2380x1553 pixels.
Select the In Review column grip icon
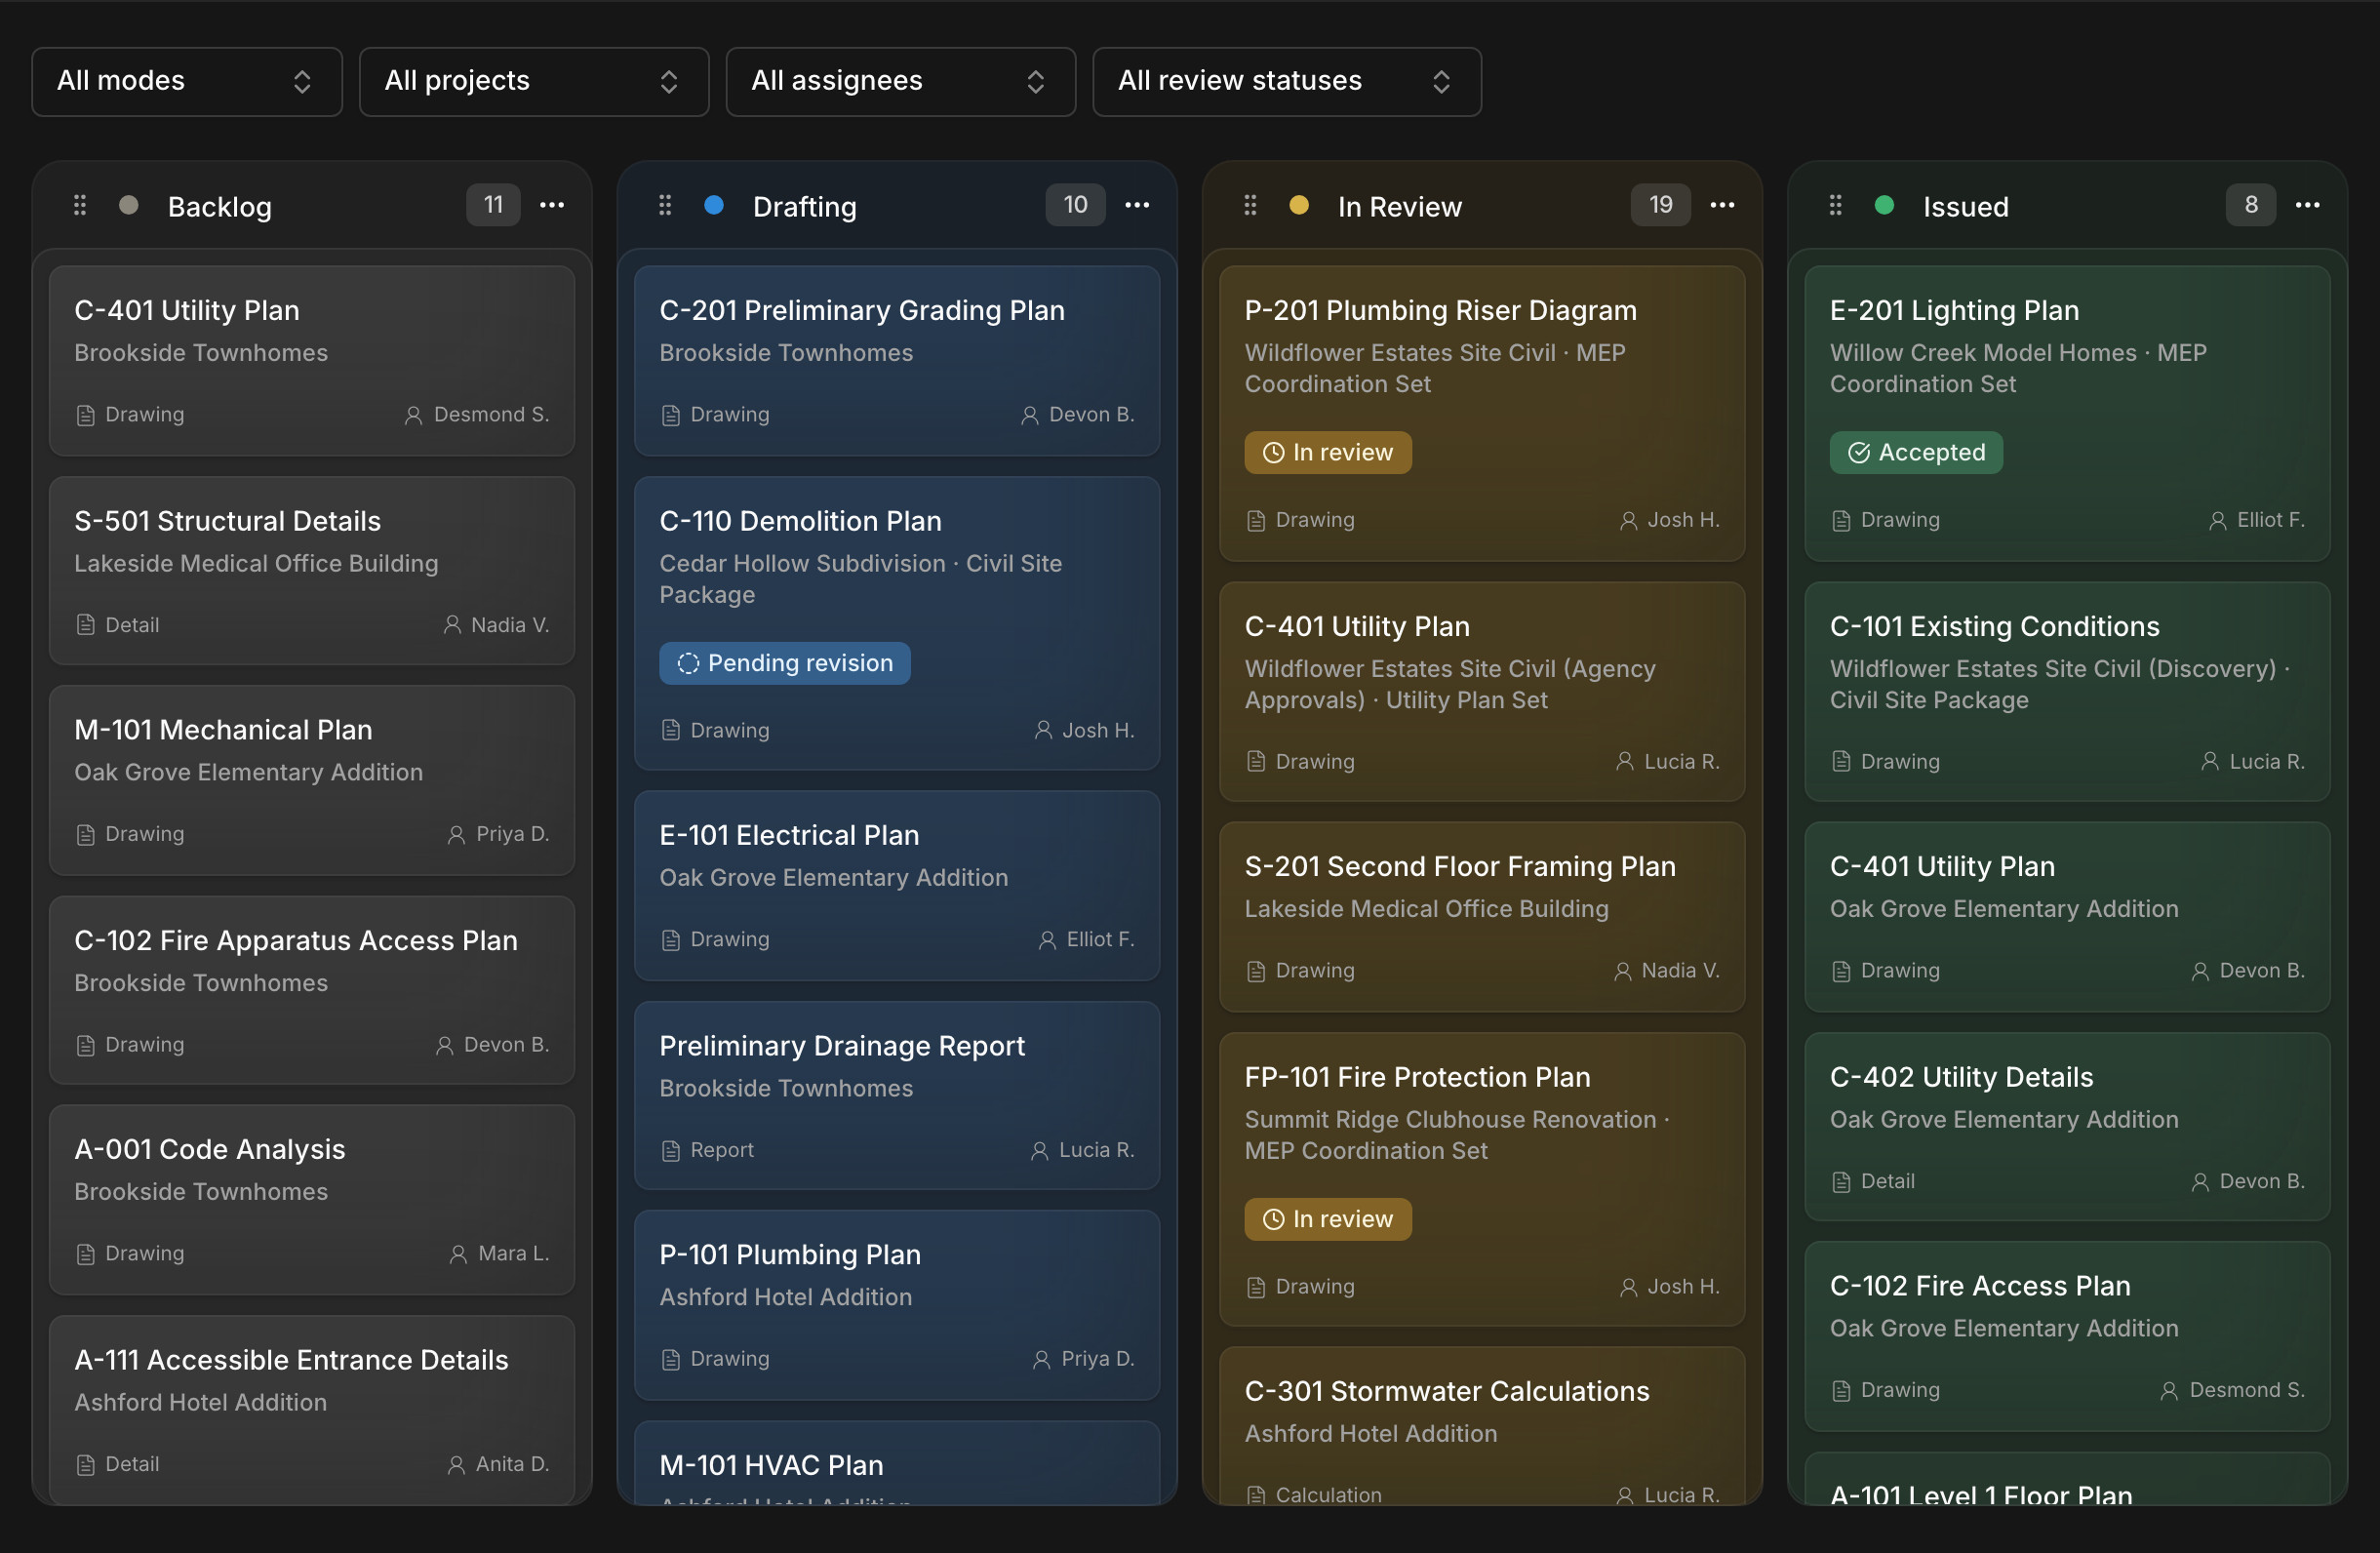click(1250, 205)
